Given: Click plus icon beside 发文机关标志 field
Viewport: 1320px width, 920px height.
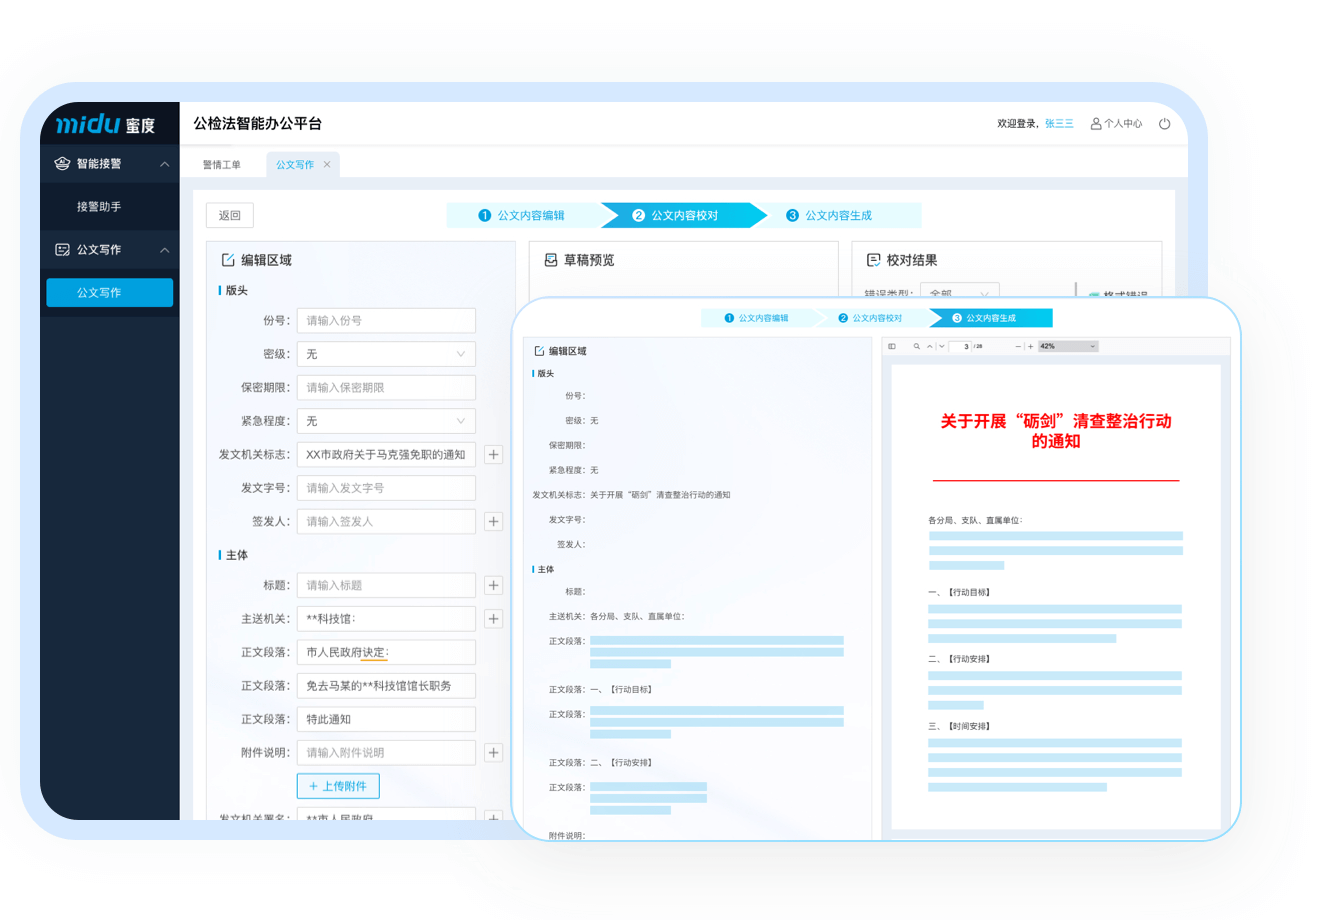Looking at the screenshot, I should click(493, 455).
